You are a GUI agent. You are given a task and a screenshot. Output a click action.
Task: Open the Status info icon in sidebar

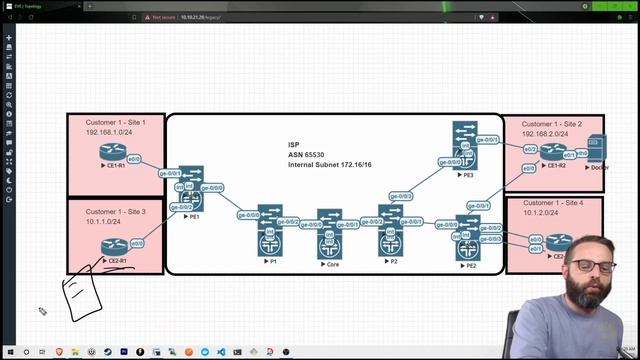(x=9, y=114)
